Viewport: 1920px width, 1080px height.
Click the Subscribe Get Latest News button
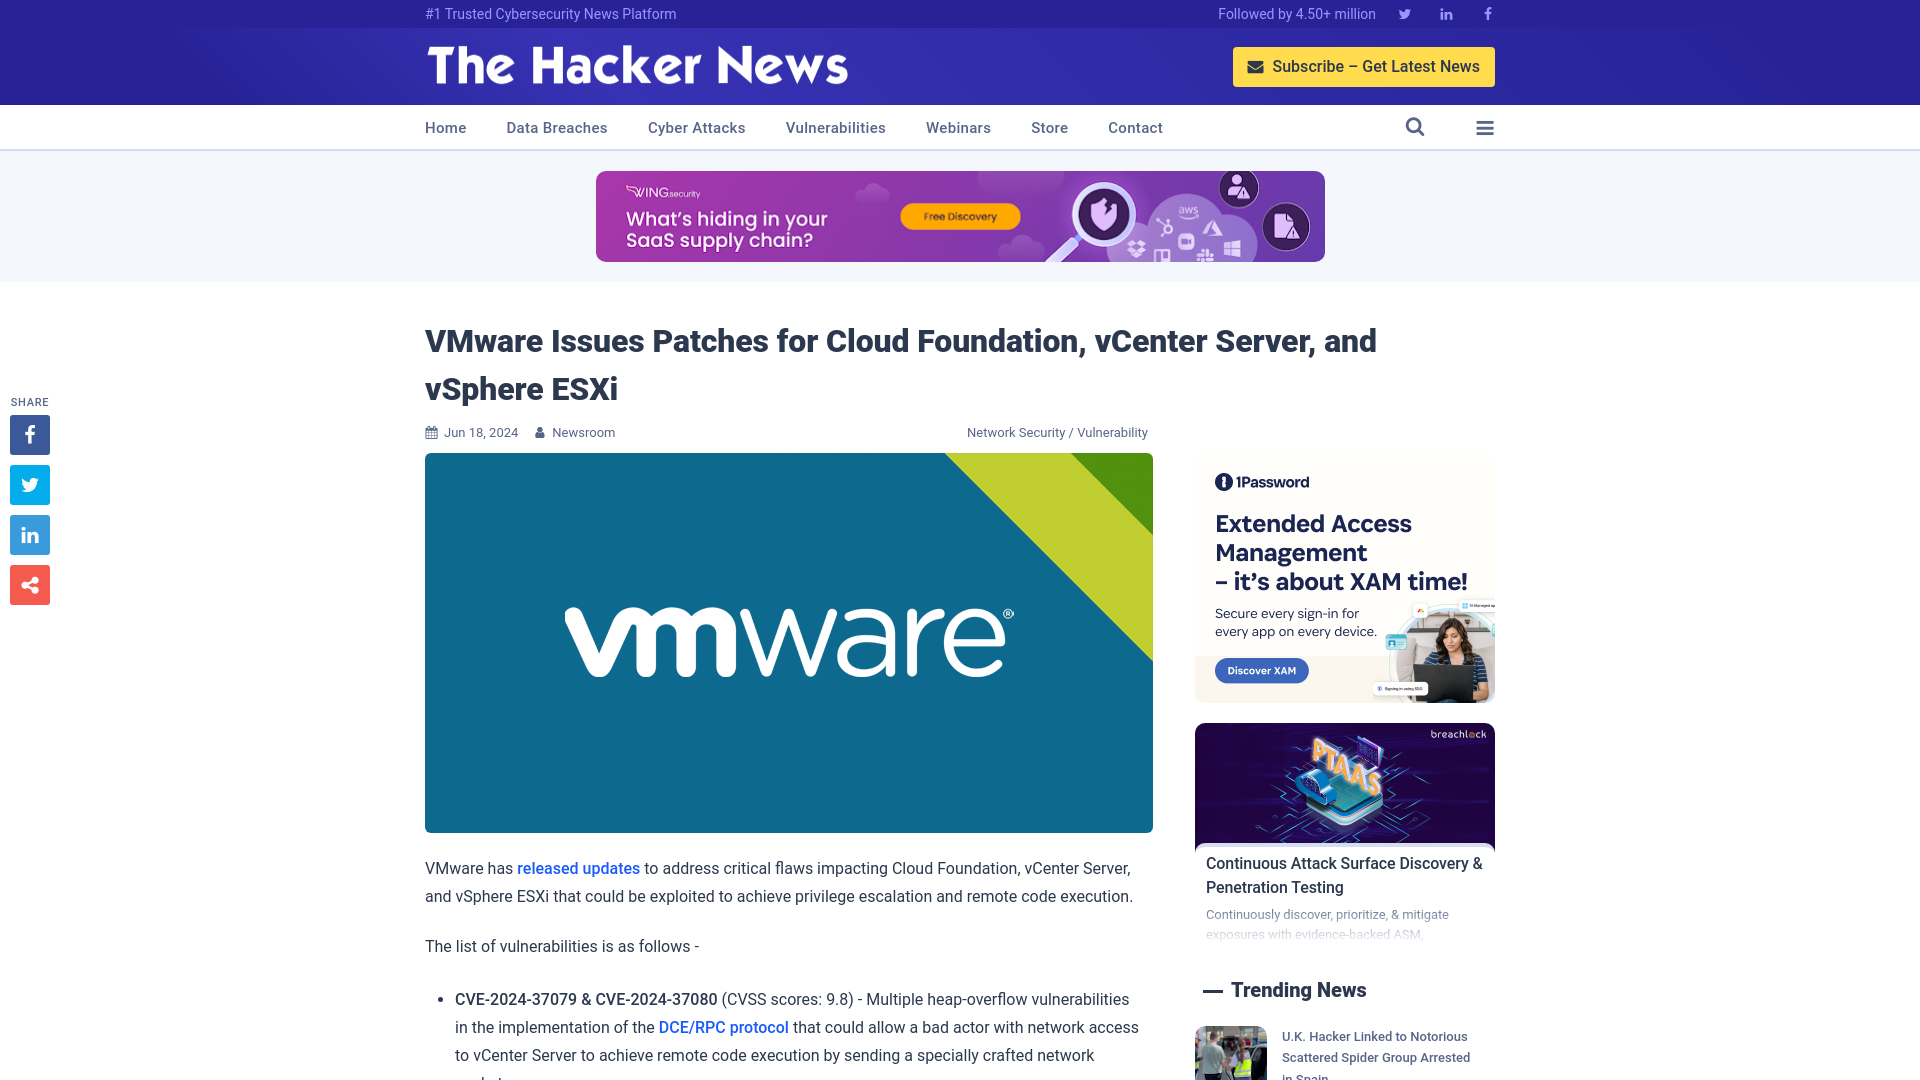click(x=1364, y=66)
